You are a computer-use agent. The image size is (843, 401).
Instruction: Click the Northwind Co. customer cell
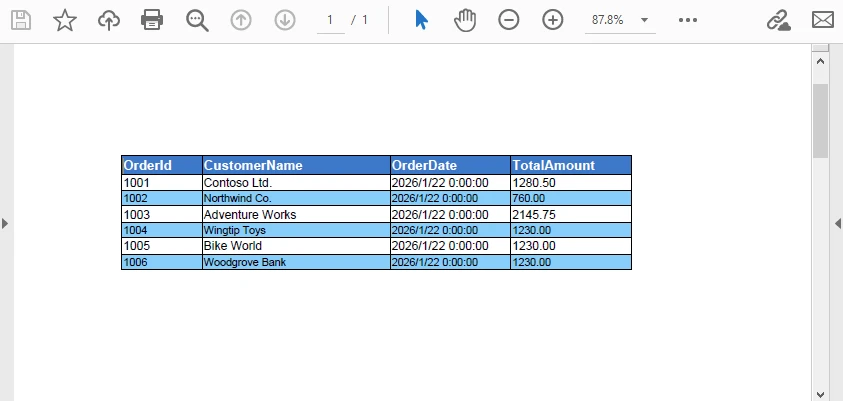pos(296,198)
